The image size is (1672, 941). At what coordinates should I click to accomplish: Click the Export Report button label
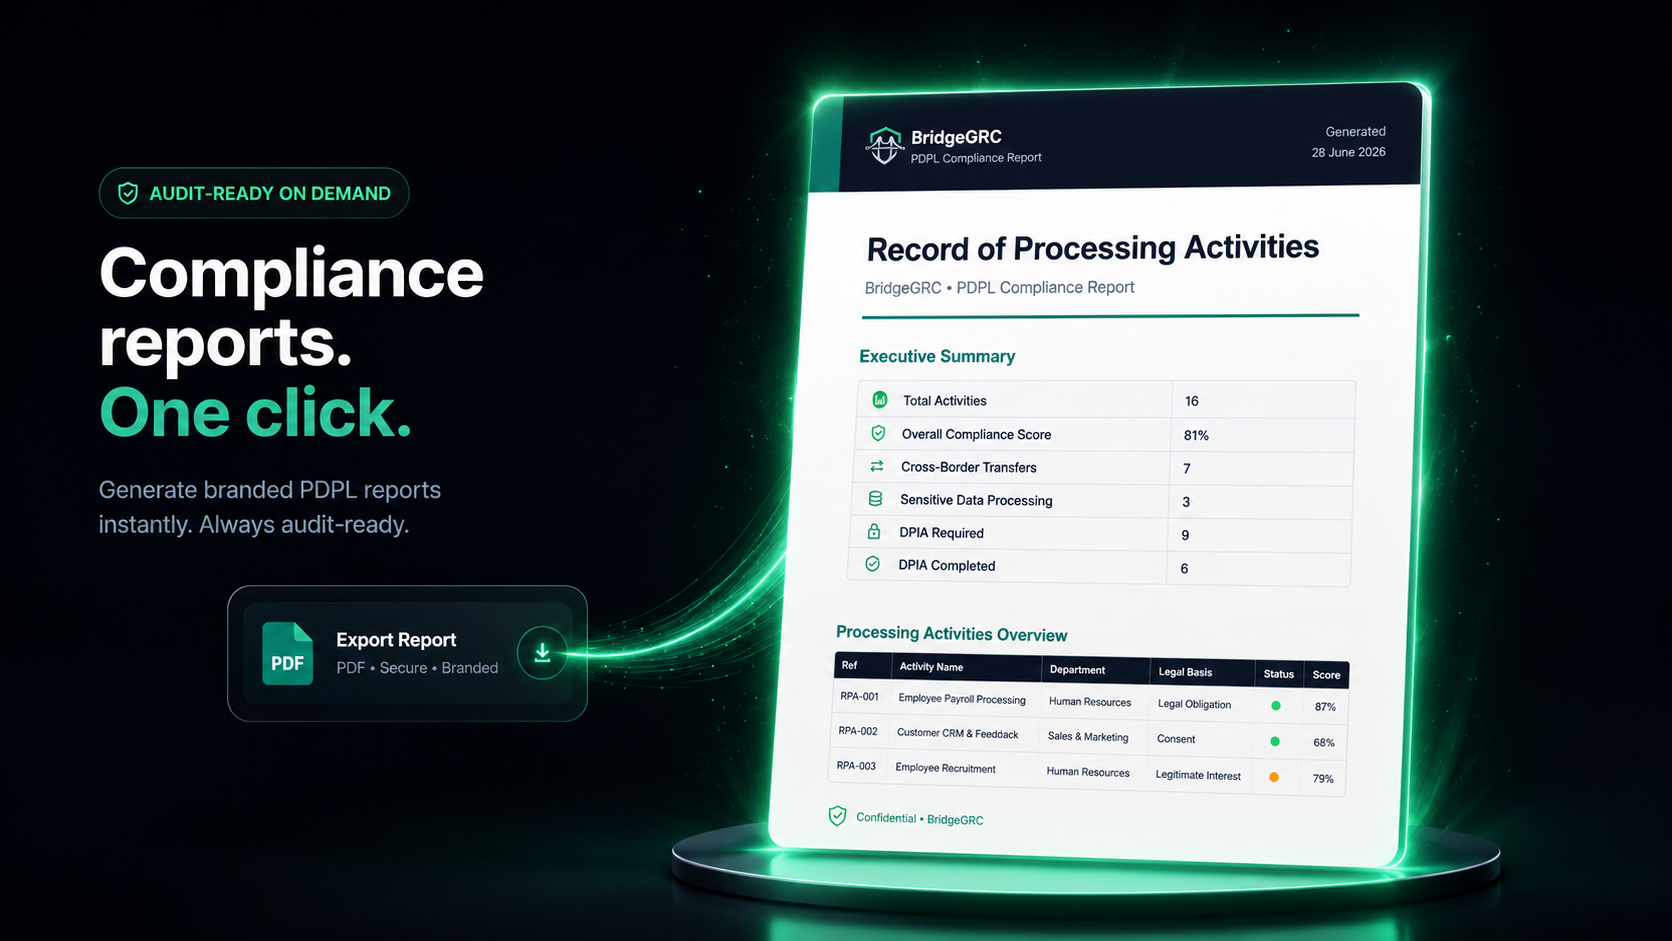point(396,640)
